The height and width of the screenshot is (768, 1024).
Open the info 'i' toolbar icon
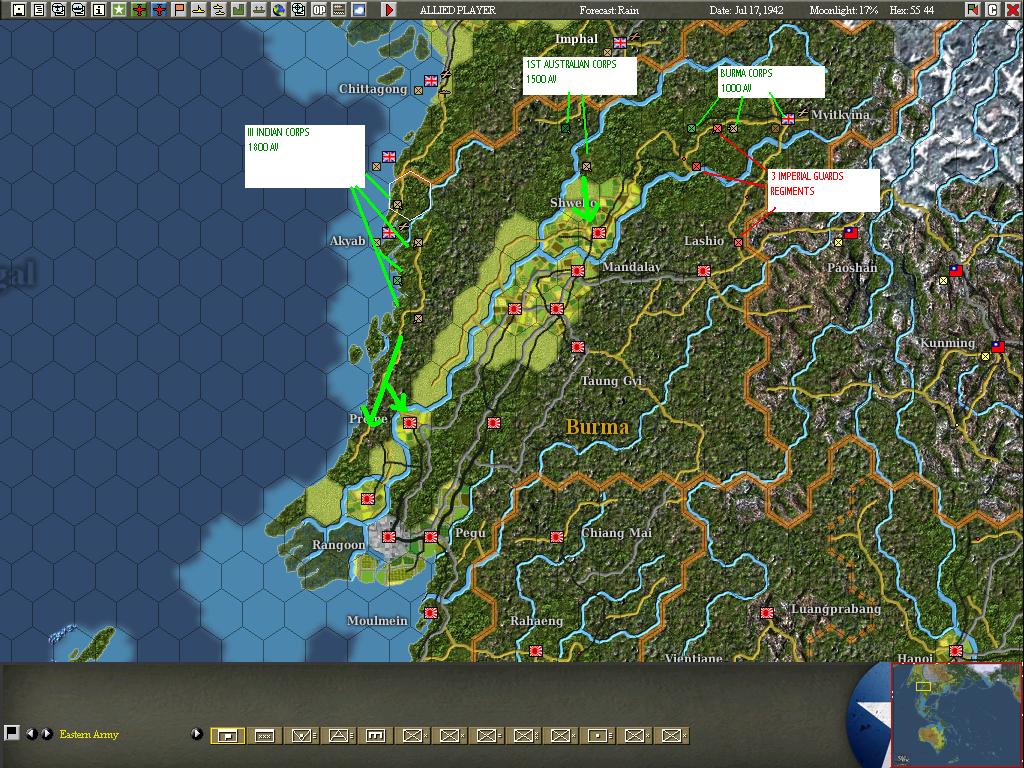click(x=99, y=10)
